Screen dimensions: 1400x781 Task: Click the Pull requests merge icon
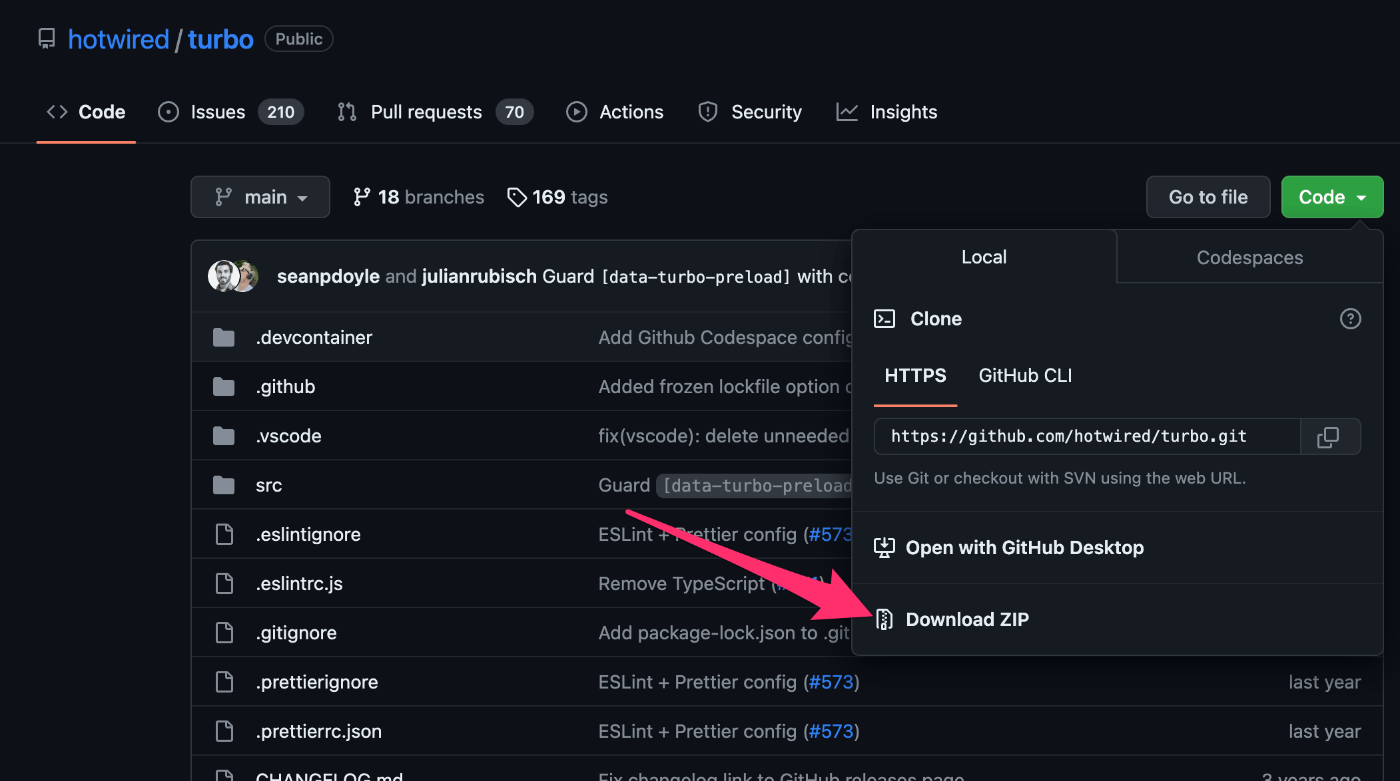(347, 112)
